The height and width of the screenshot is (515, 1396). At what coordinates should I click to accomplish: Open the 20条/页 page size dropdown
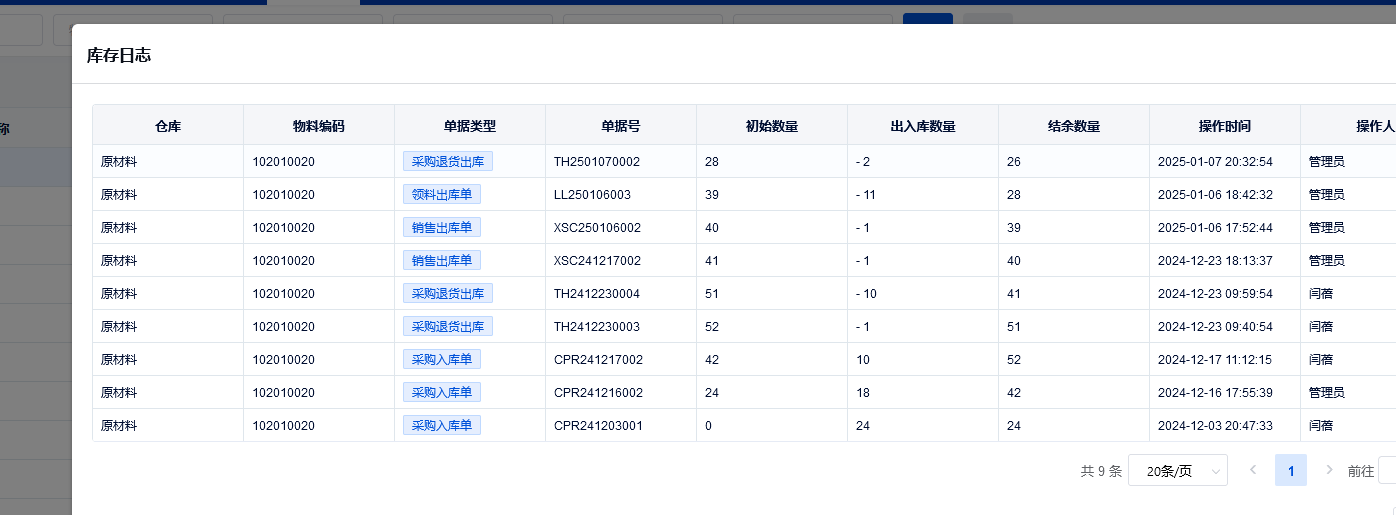click(1177, 471)
